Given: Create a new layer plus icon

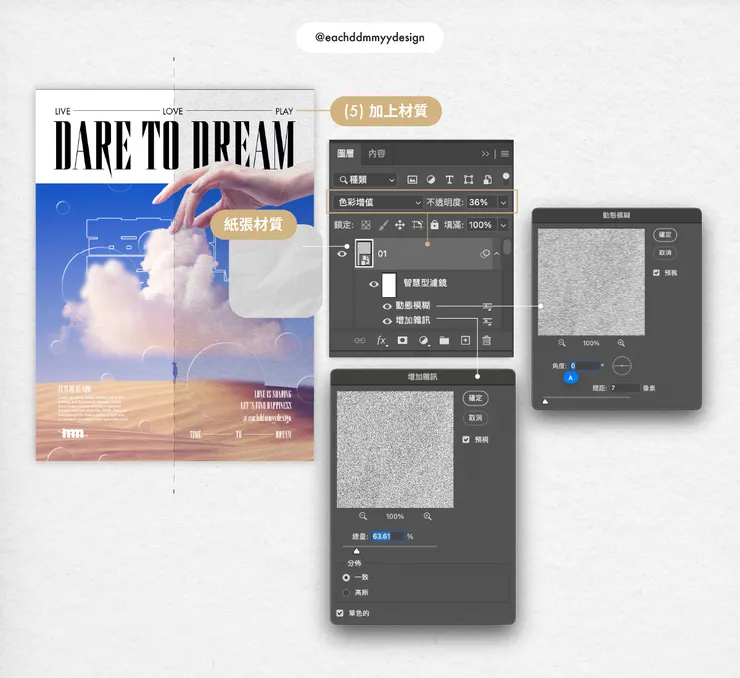Looking at the screenshot, I should (465, 340).
